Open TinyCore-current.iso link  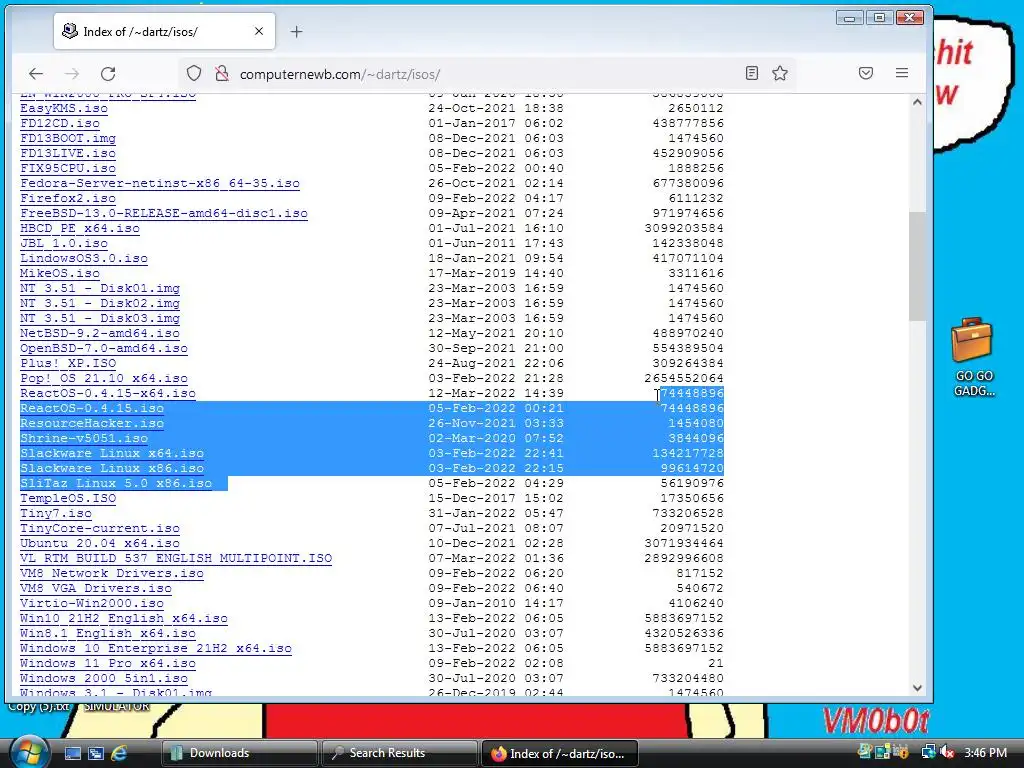pyautogui.click(x=100, y=529)
